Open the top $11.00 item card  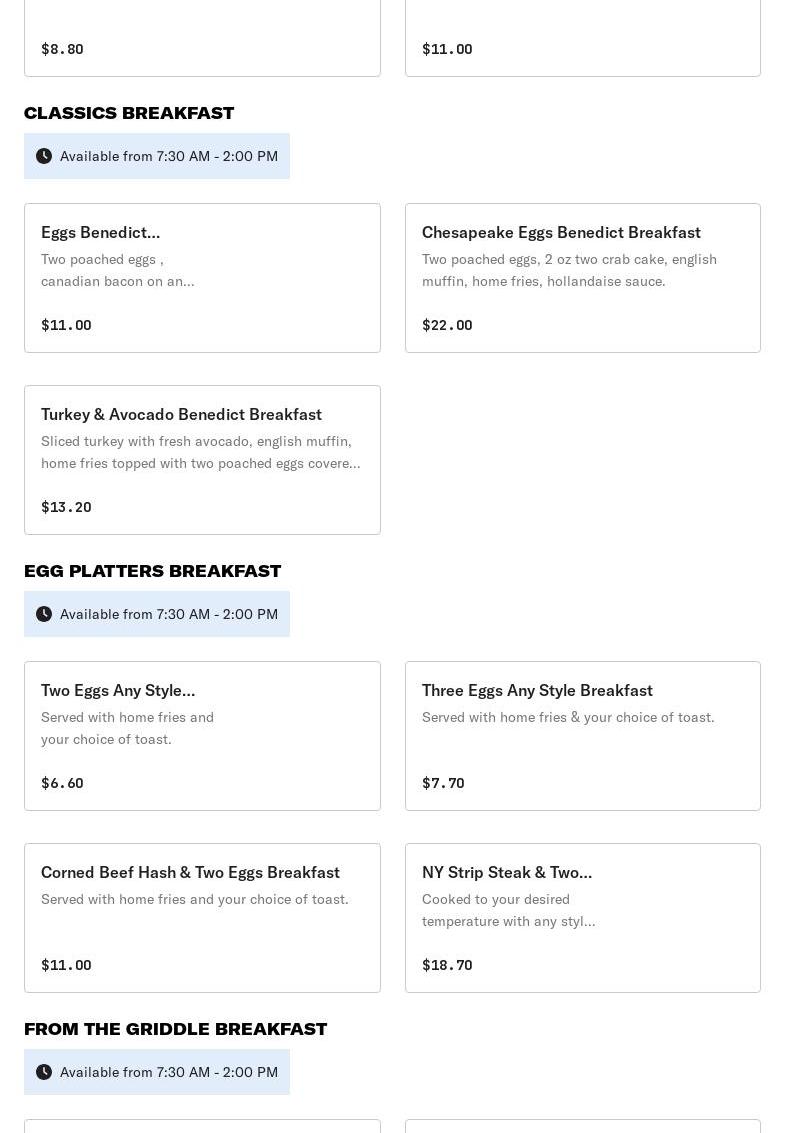[x=582, y=38]
